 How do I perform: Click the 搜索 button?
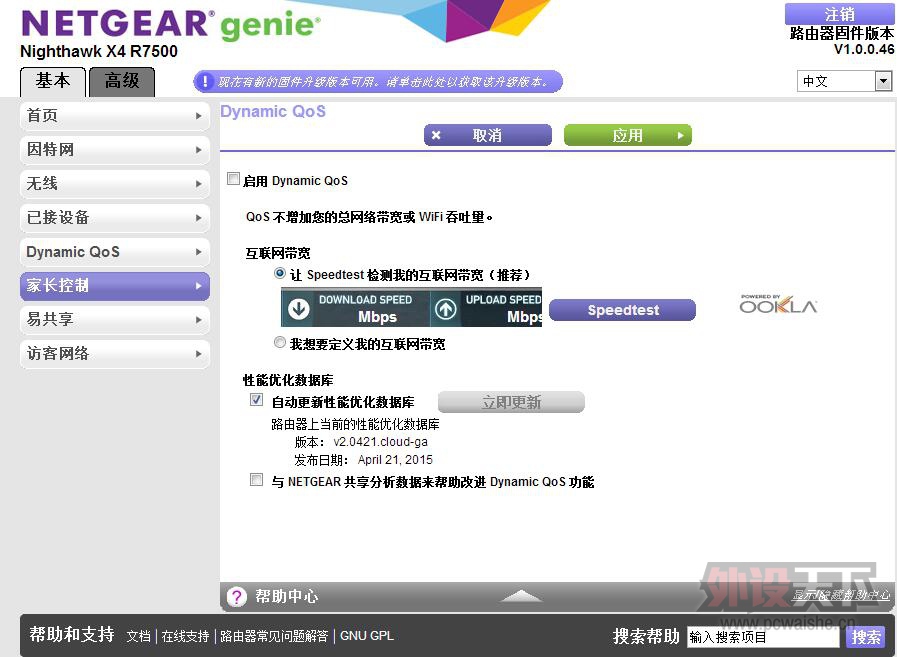866,637
